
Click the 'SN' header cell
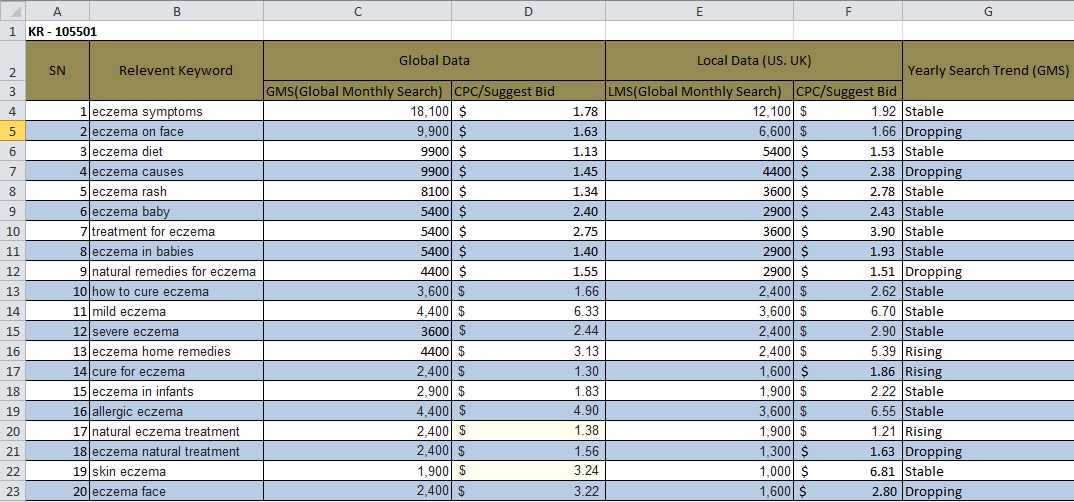(x=56, y=70)
